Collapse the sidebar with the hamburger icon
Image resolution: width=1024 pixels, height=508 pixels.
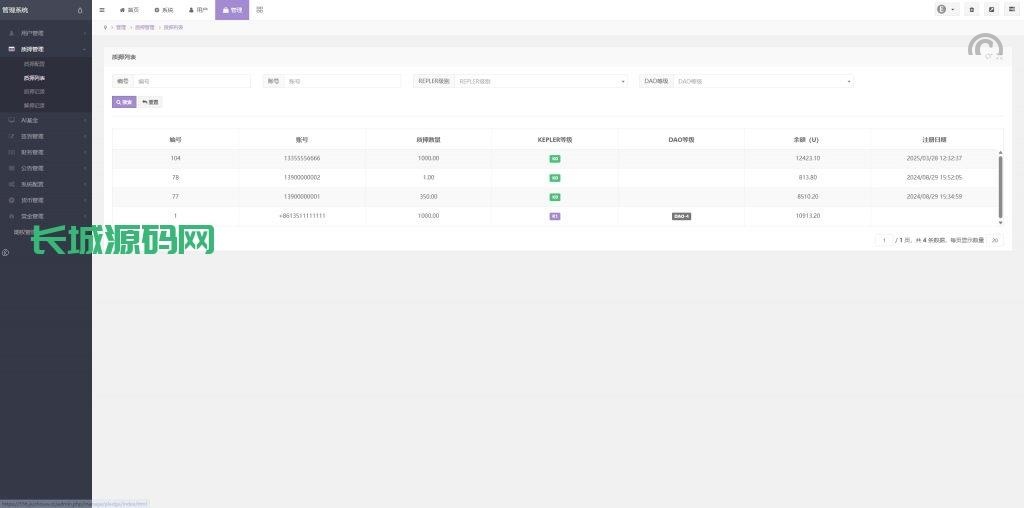click(x=102, y=10)
